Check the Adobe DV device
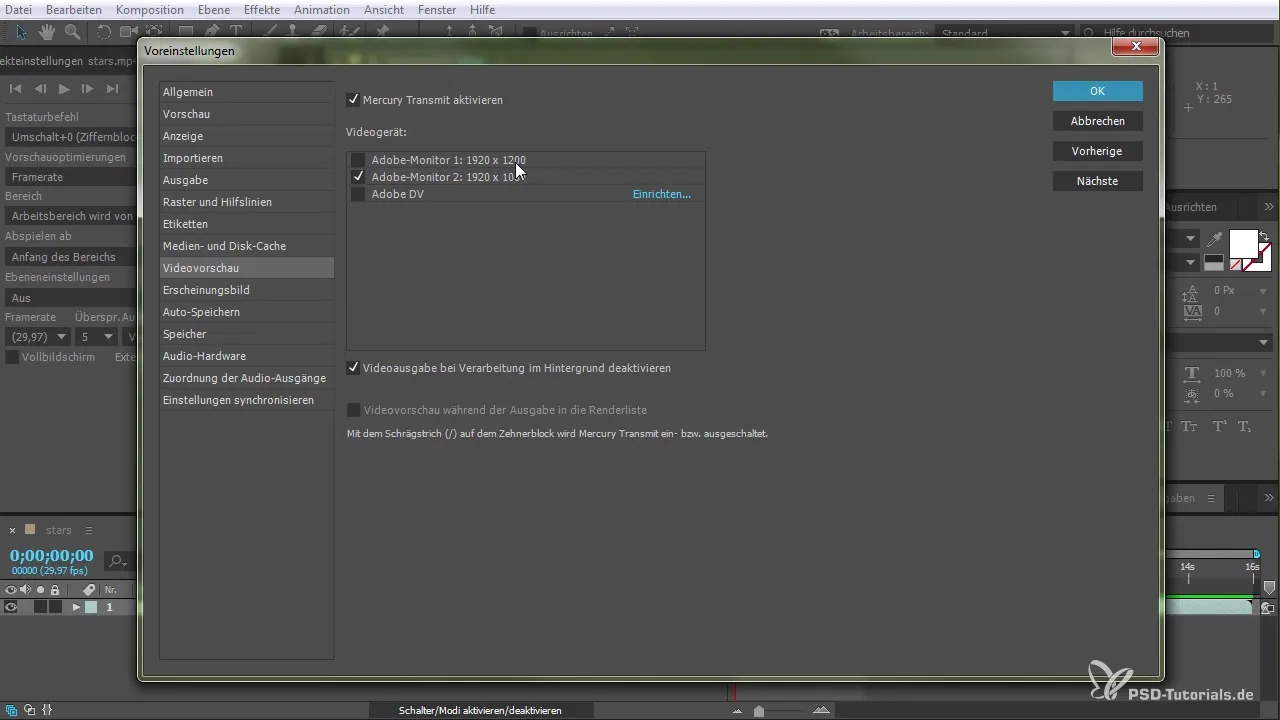Screen dimensions: 1280x720 pos(357,194)
